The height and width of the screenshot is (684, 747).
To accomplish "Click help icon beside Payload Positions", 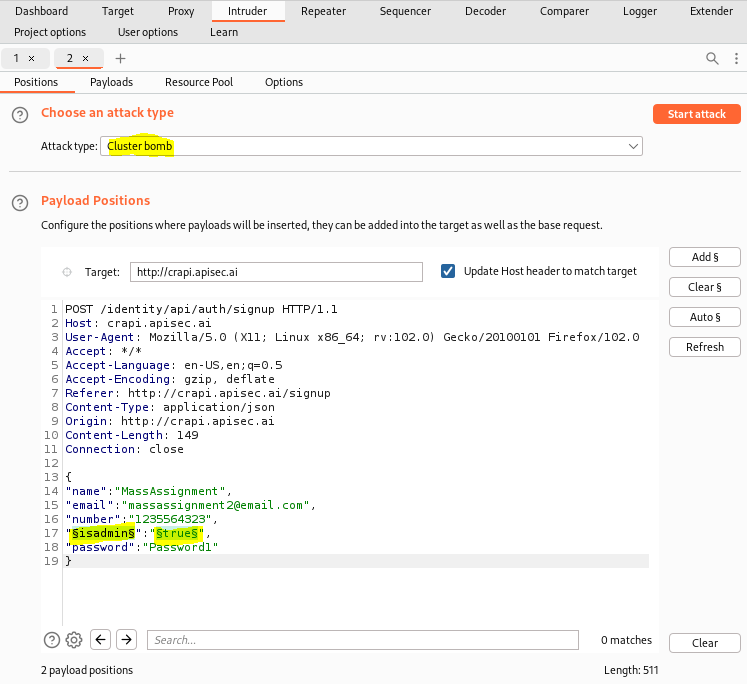I will point(20,203).
